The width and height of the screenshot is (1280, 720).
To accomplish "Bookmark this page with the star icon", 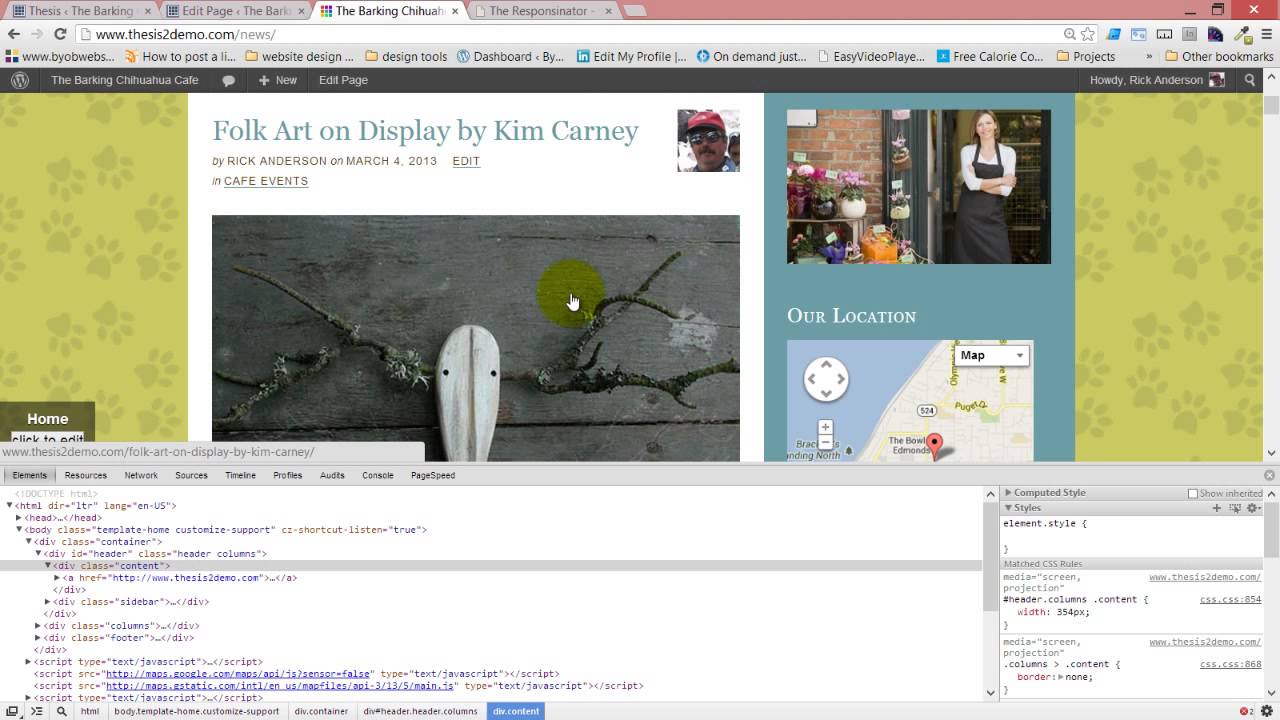I will click(1088, 34).
